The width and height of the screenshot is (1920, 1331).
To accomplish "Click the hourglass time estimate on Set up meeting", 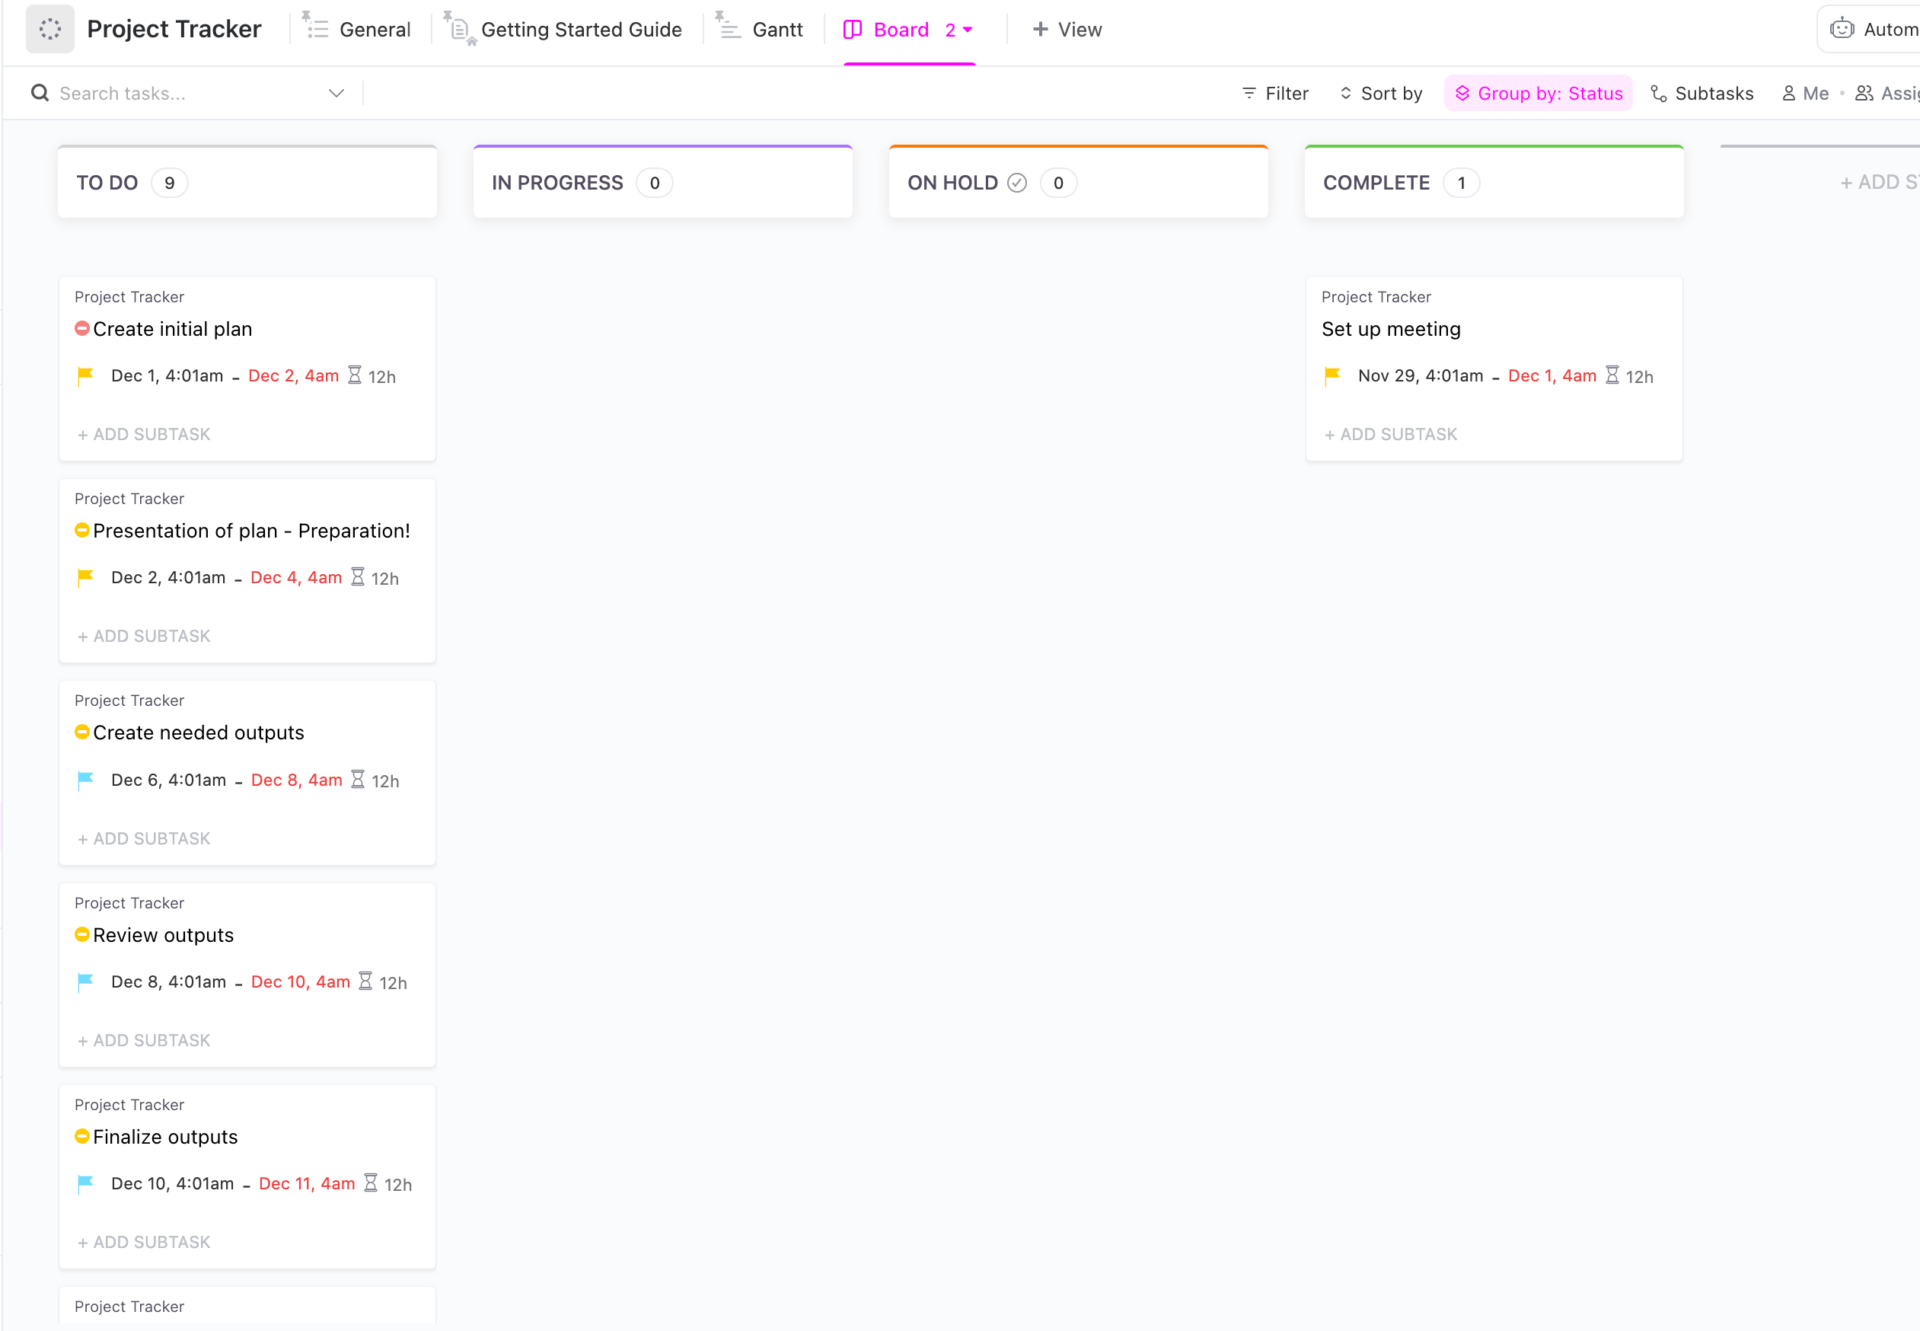I will 1611,376.
